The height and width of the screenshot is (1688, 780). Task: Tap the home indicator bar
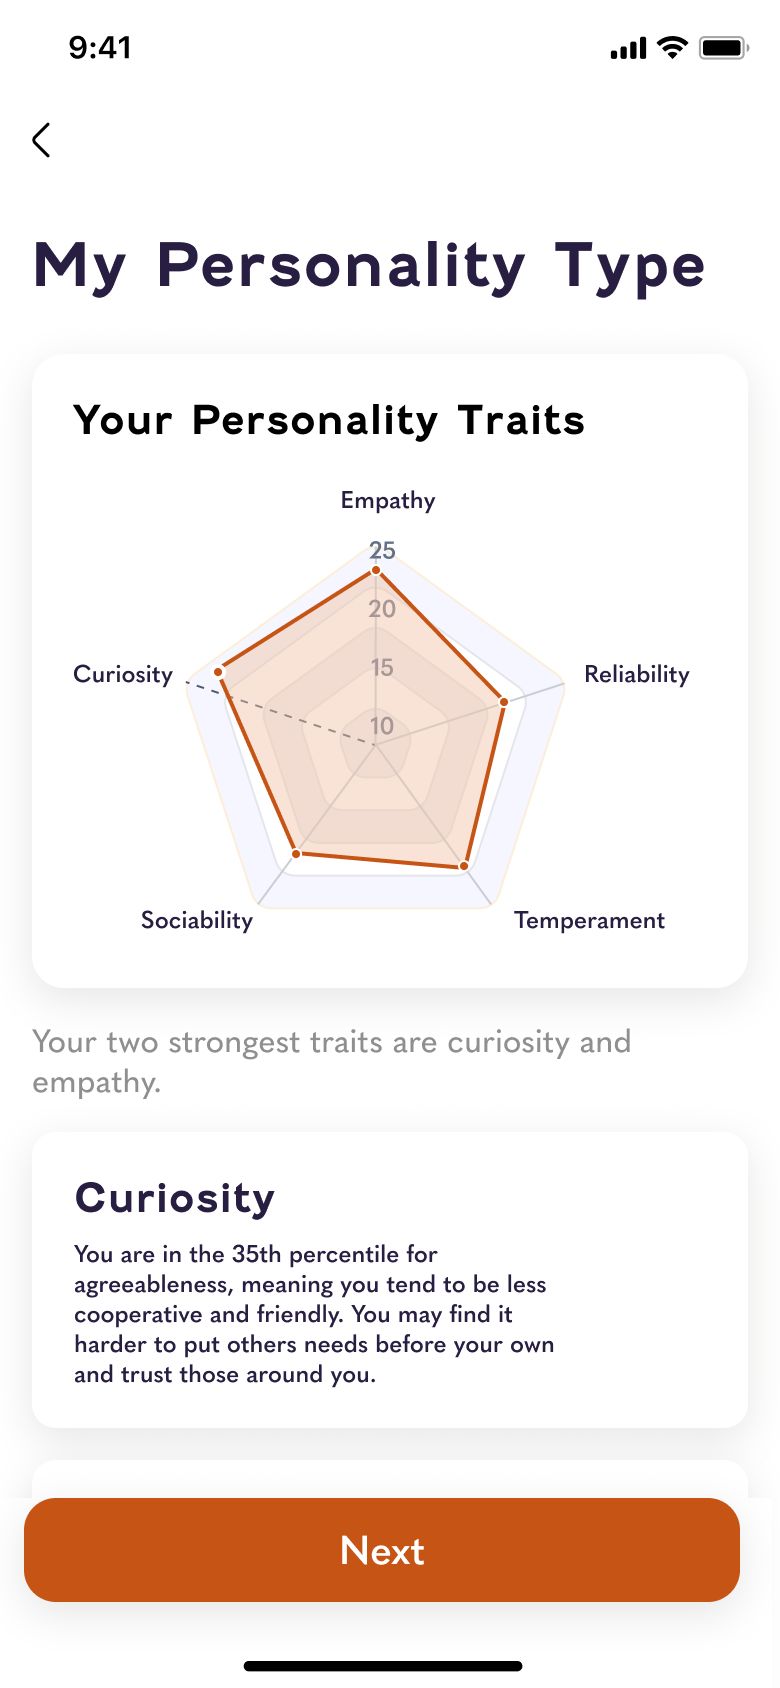tap(383, 1666)
